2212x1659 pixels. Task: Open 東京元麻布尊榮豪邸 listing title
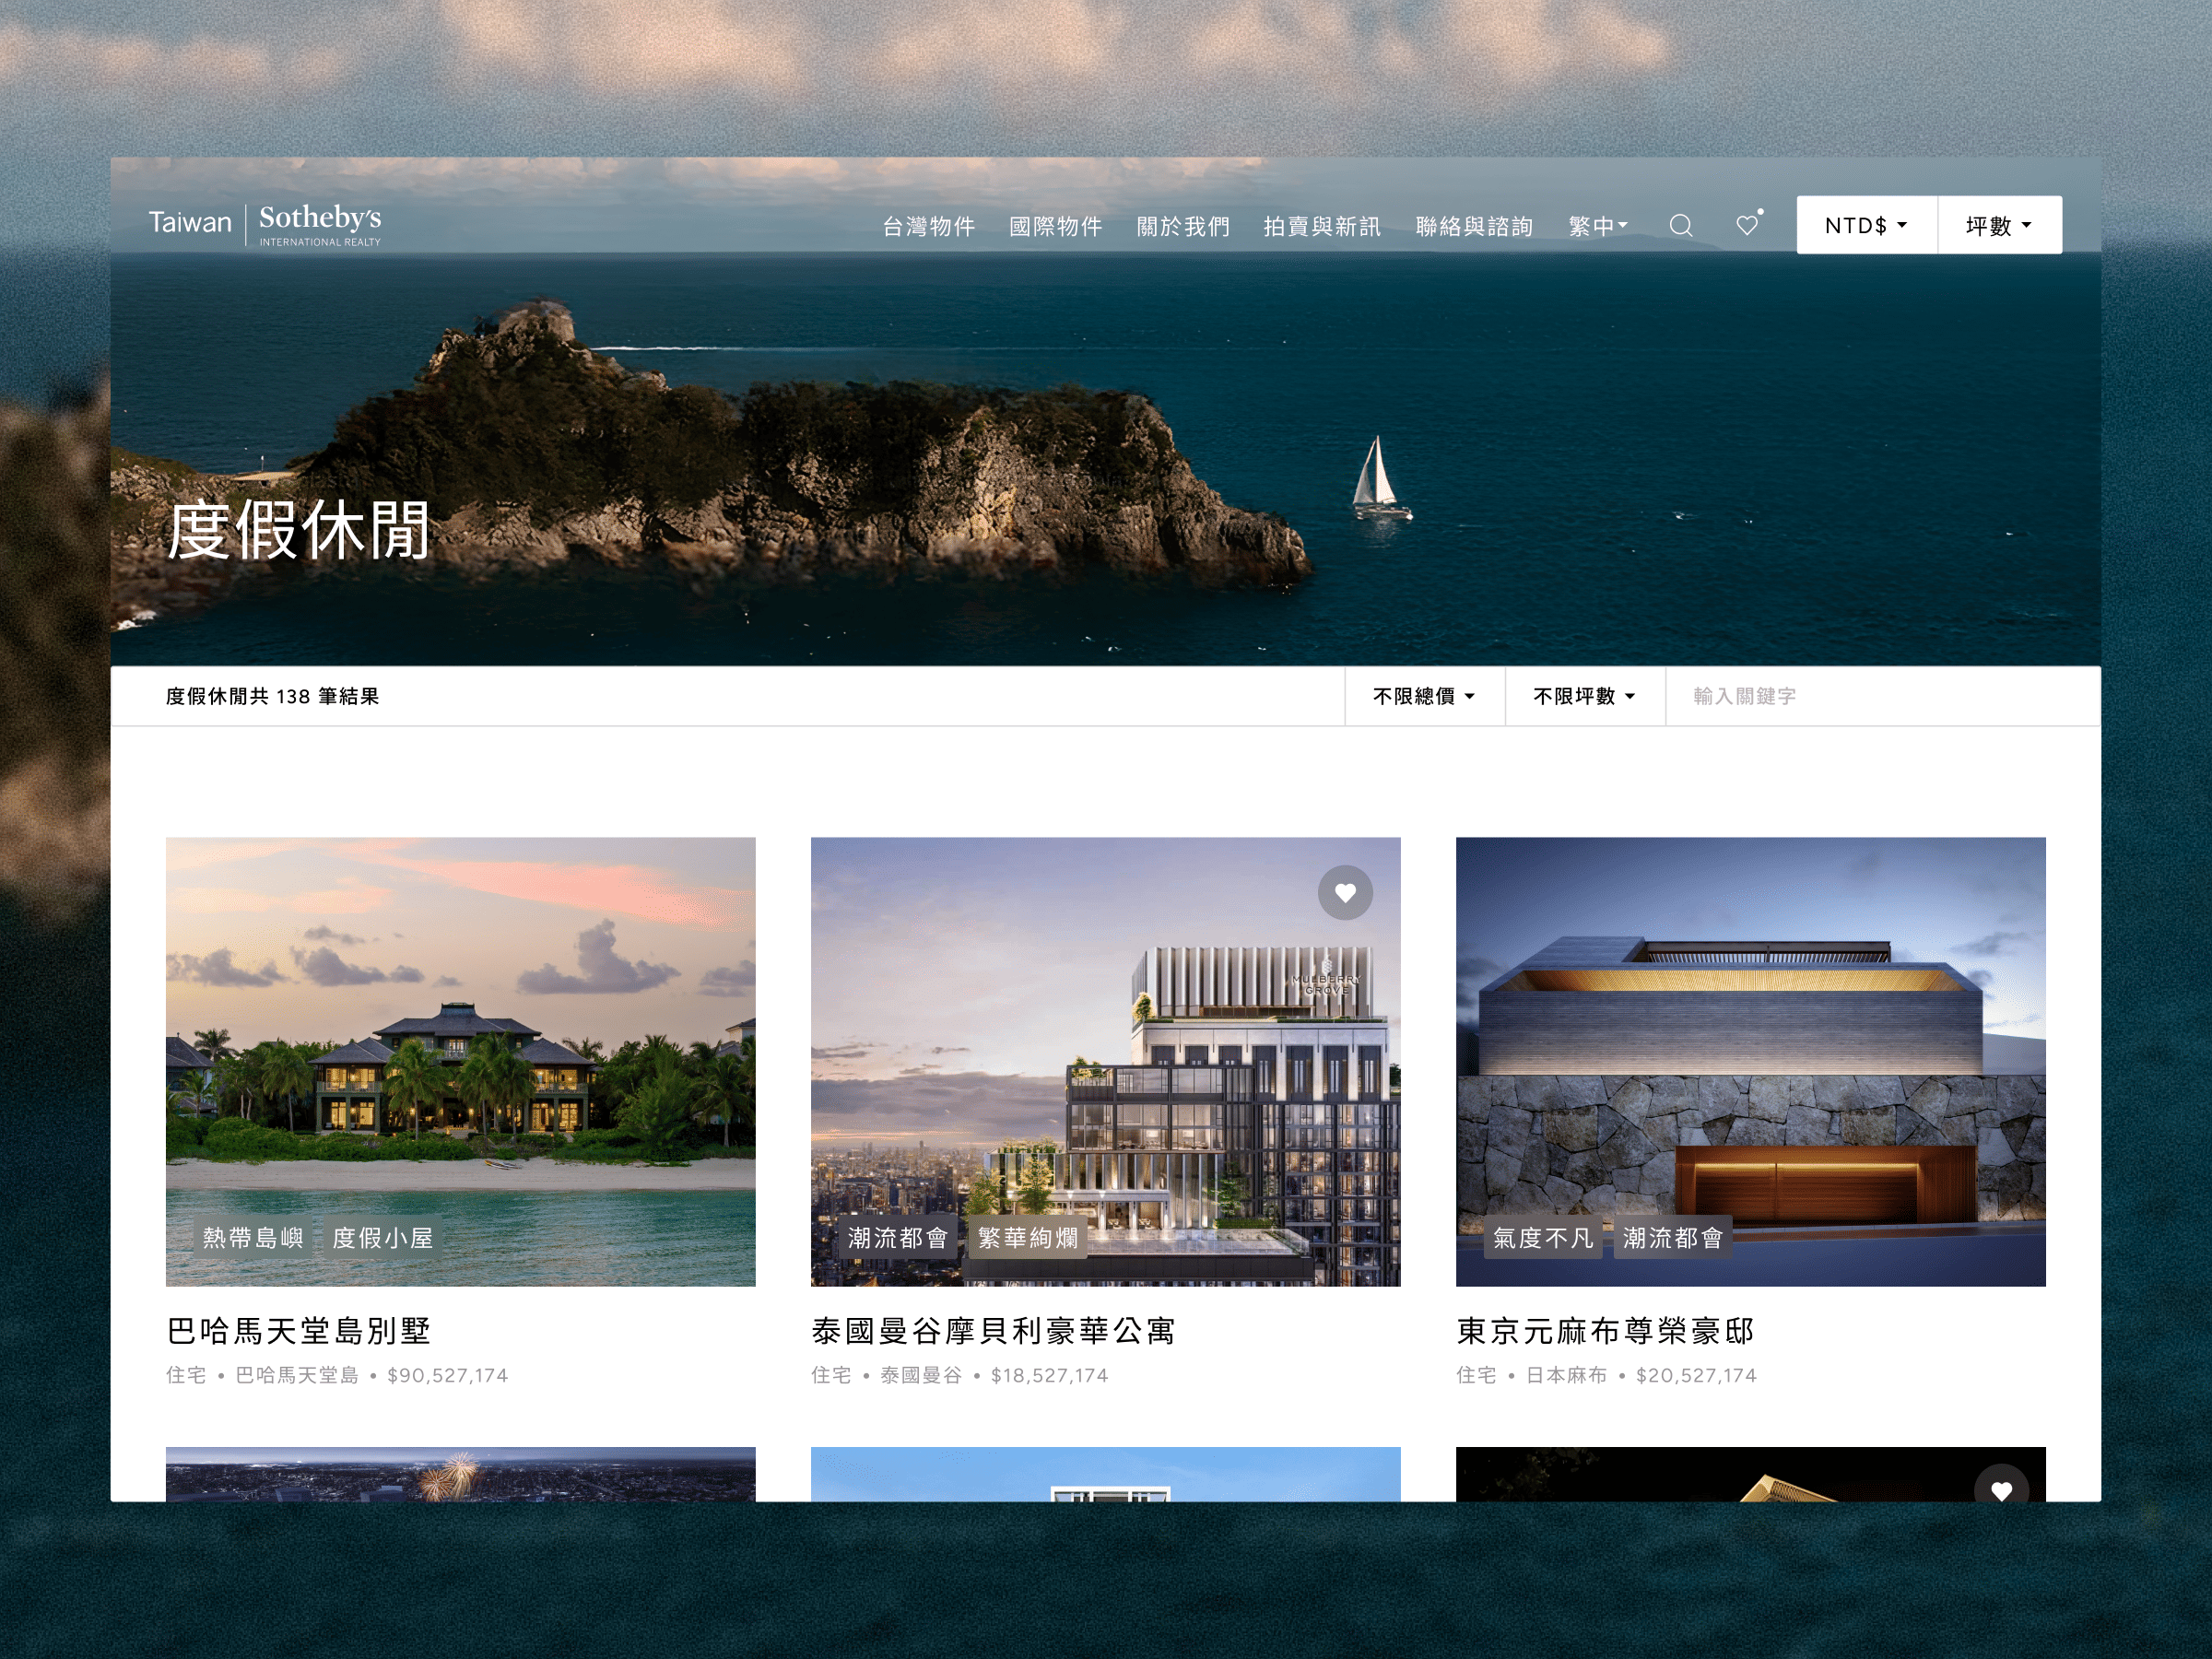[1605, 1331]
